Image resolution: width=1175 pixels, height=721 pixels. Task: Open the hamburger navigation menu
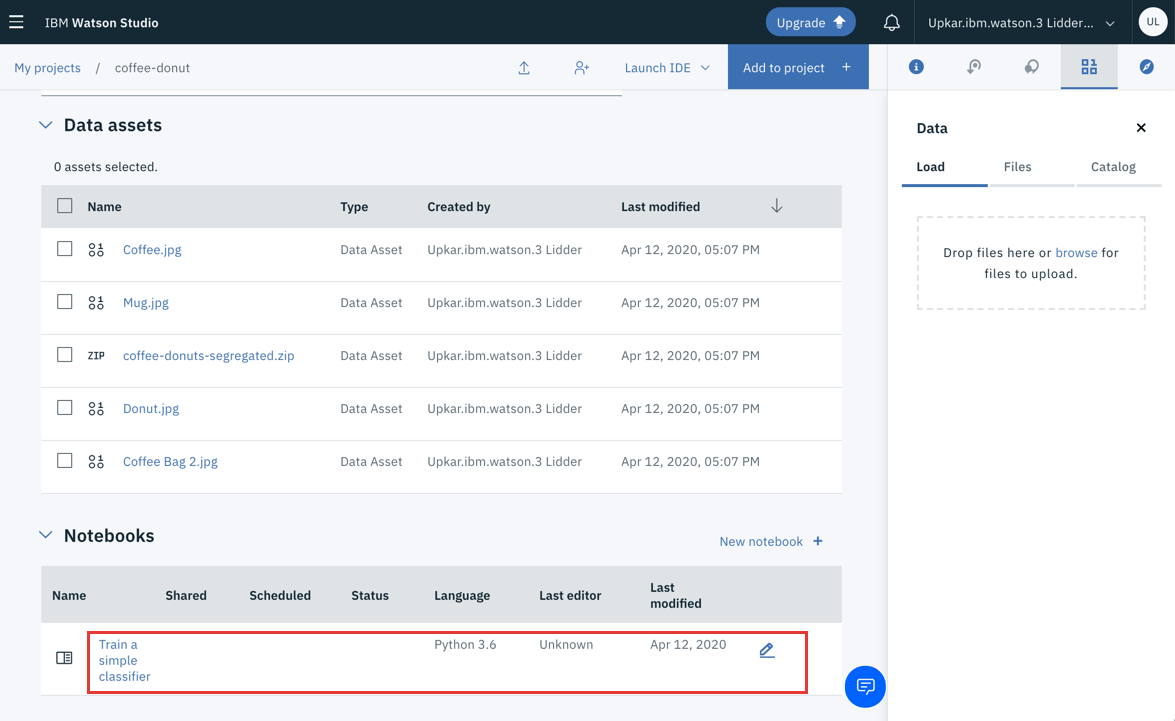pos(16,22)
